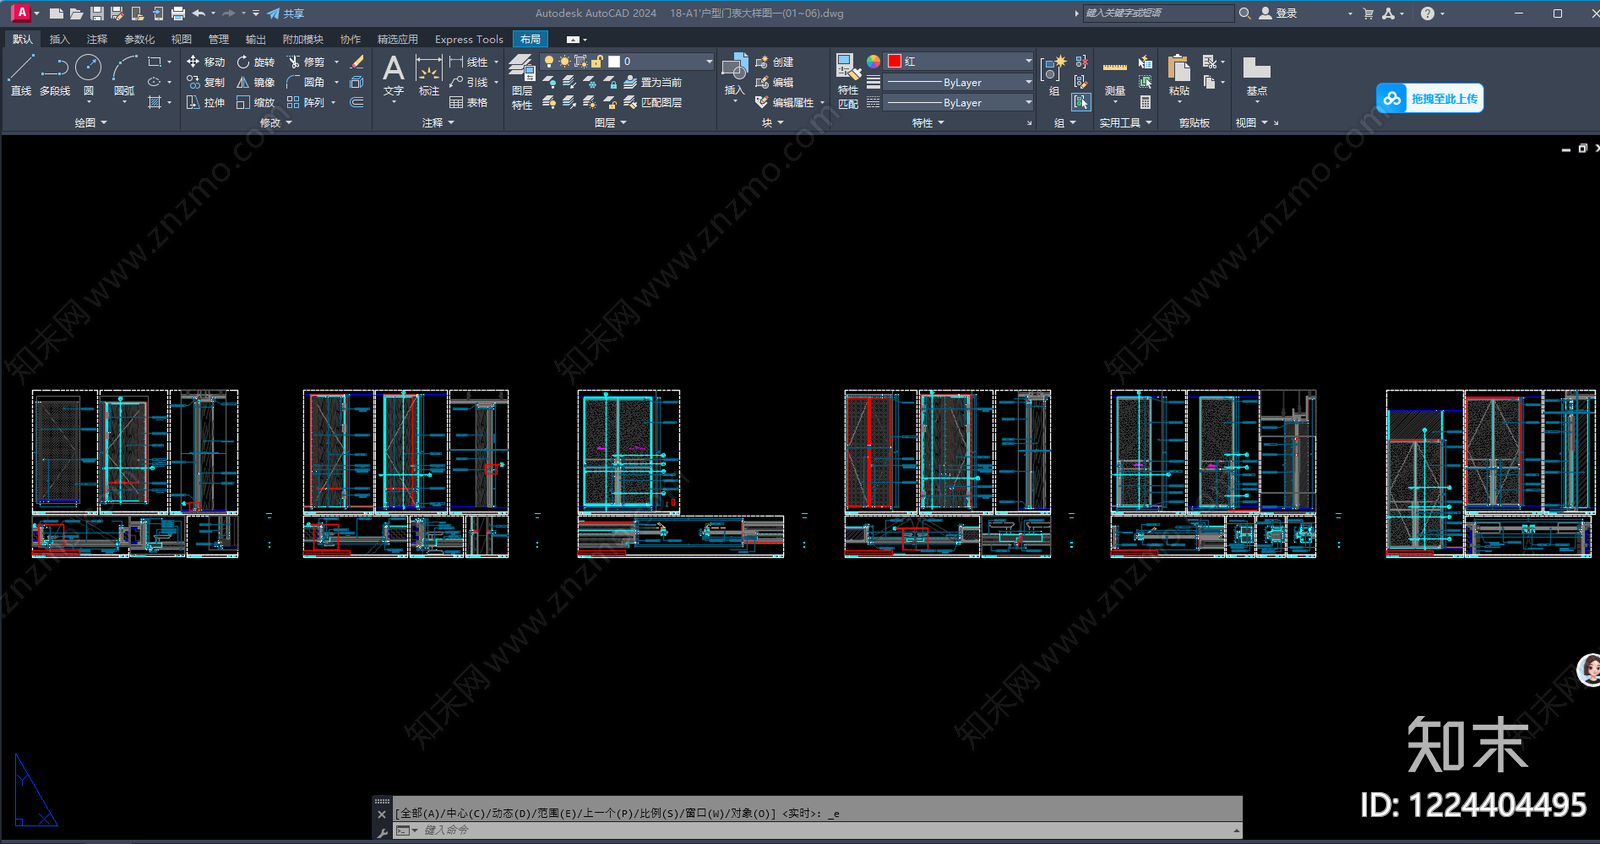The height and width of the screenshot is (844, 1600).
Task: Expand the 注释 panel flyout
Action: point(438,123)
